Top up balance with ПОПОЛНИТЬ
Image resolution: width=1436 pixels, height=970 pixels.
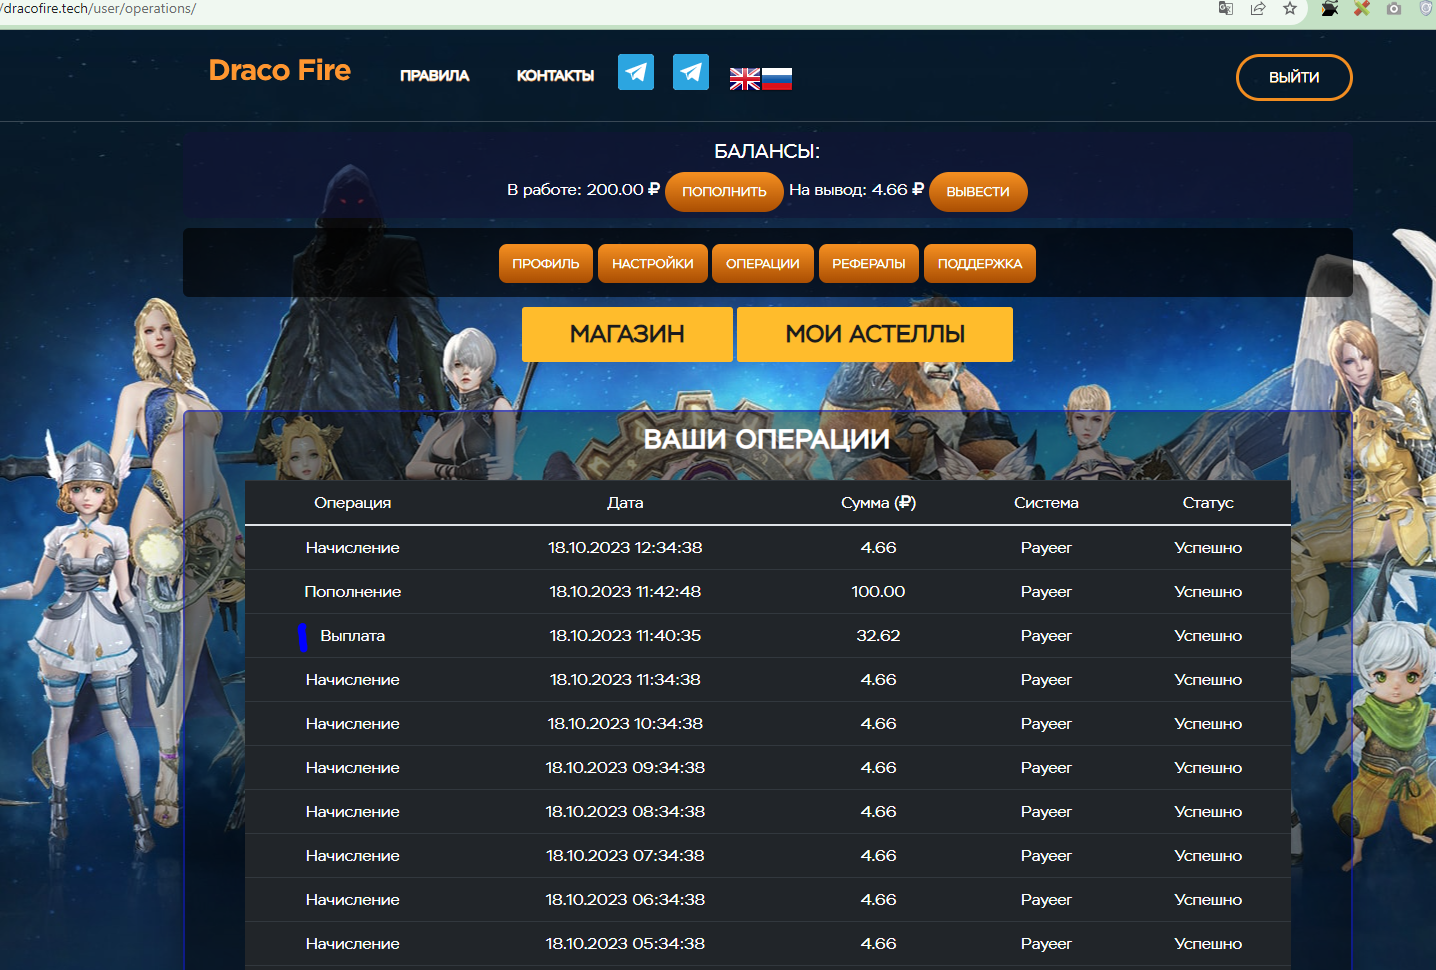(x=724, y=191)
